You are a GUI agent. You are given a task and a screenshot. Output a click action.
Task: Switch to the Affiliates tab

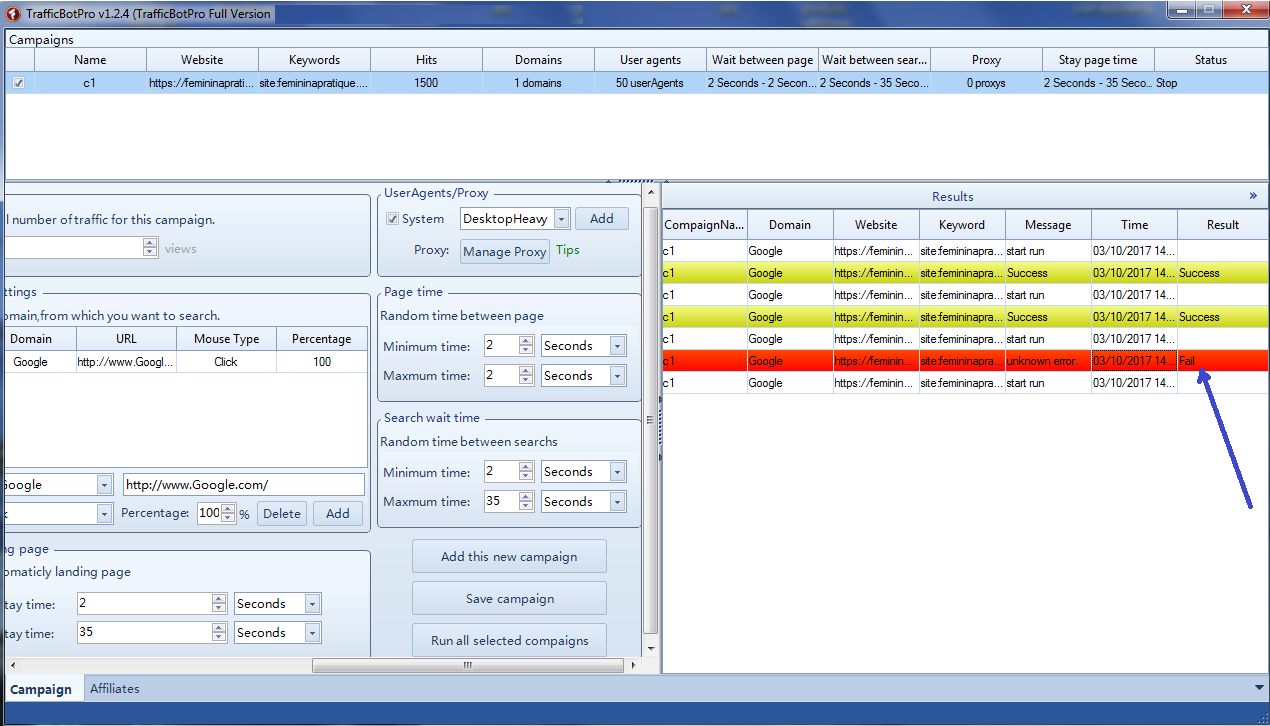115,688
